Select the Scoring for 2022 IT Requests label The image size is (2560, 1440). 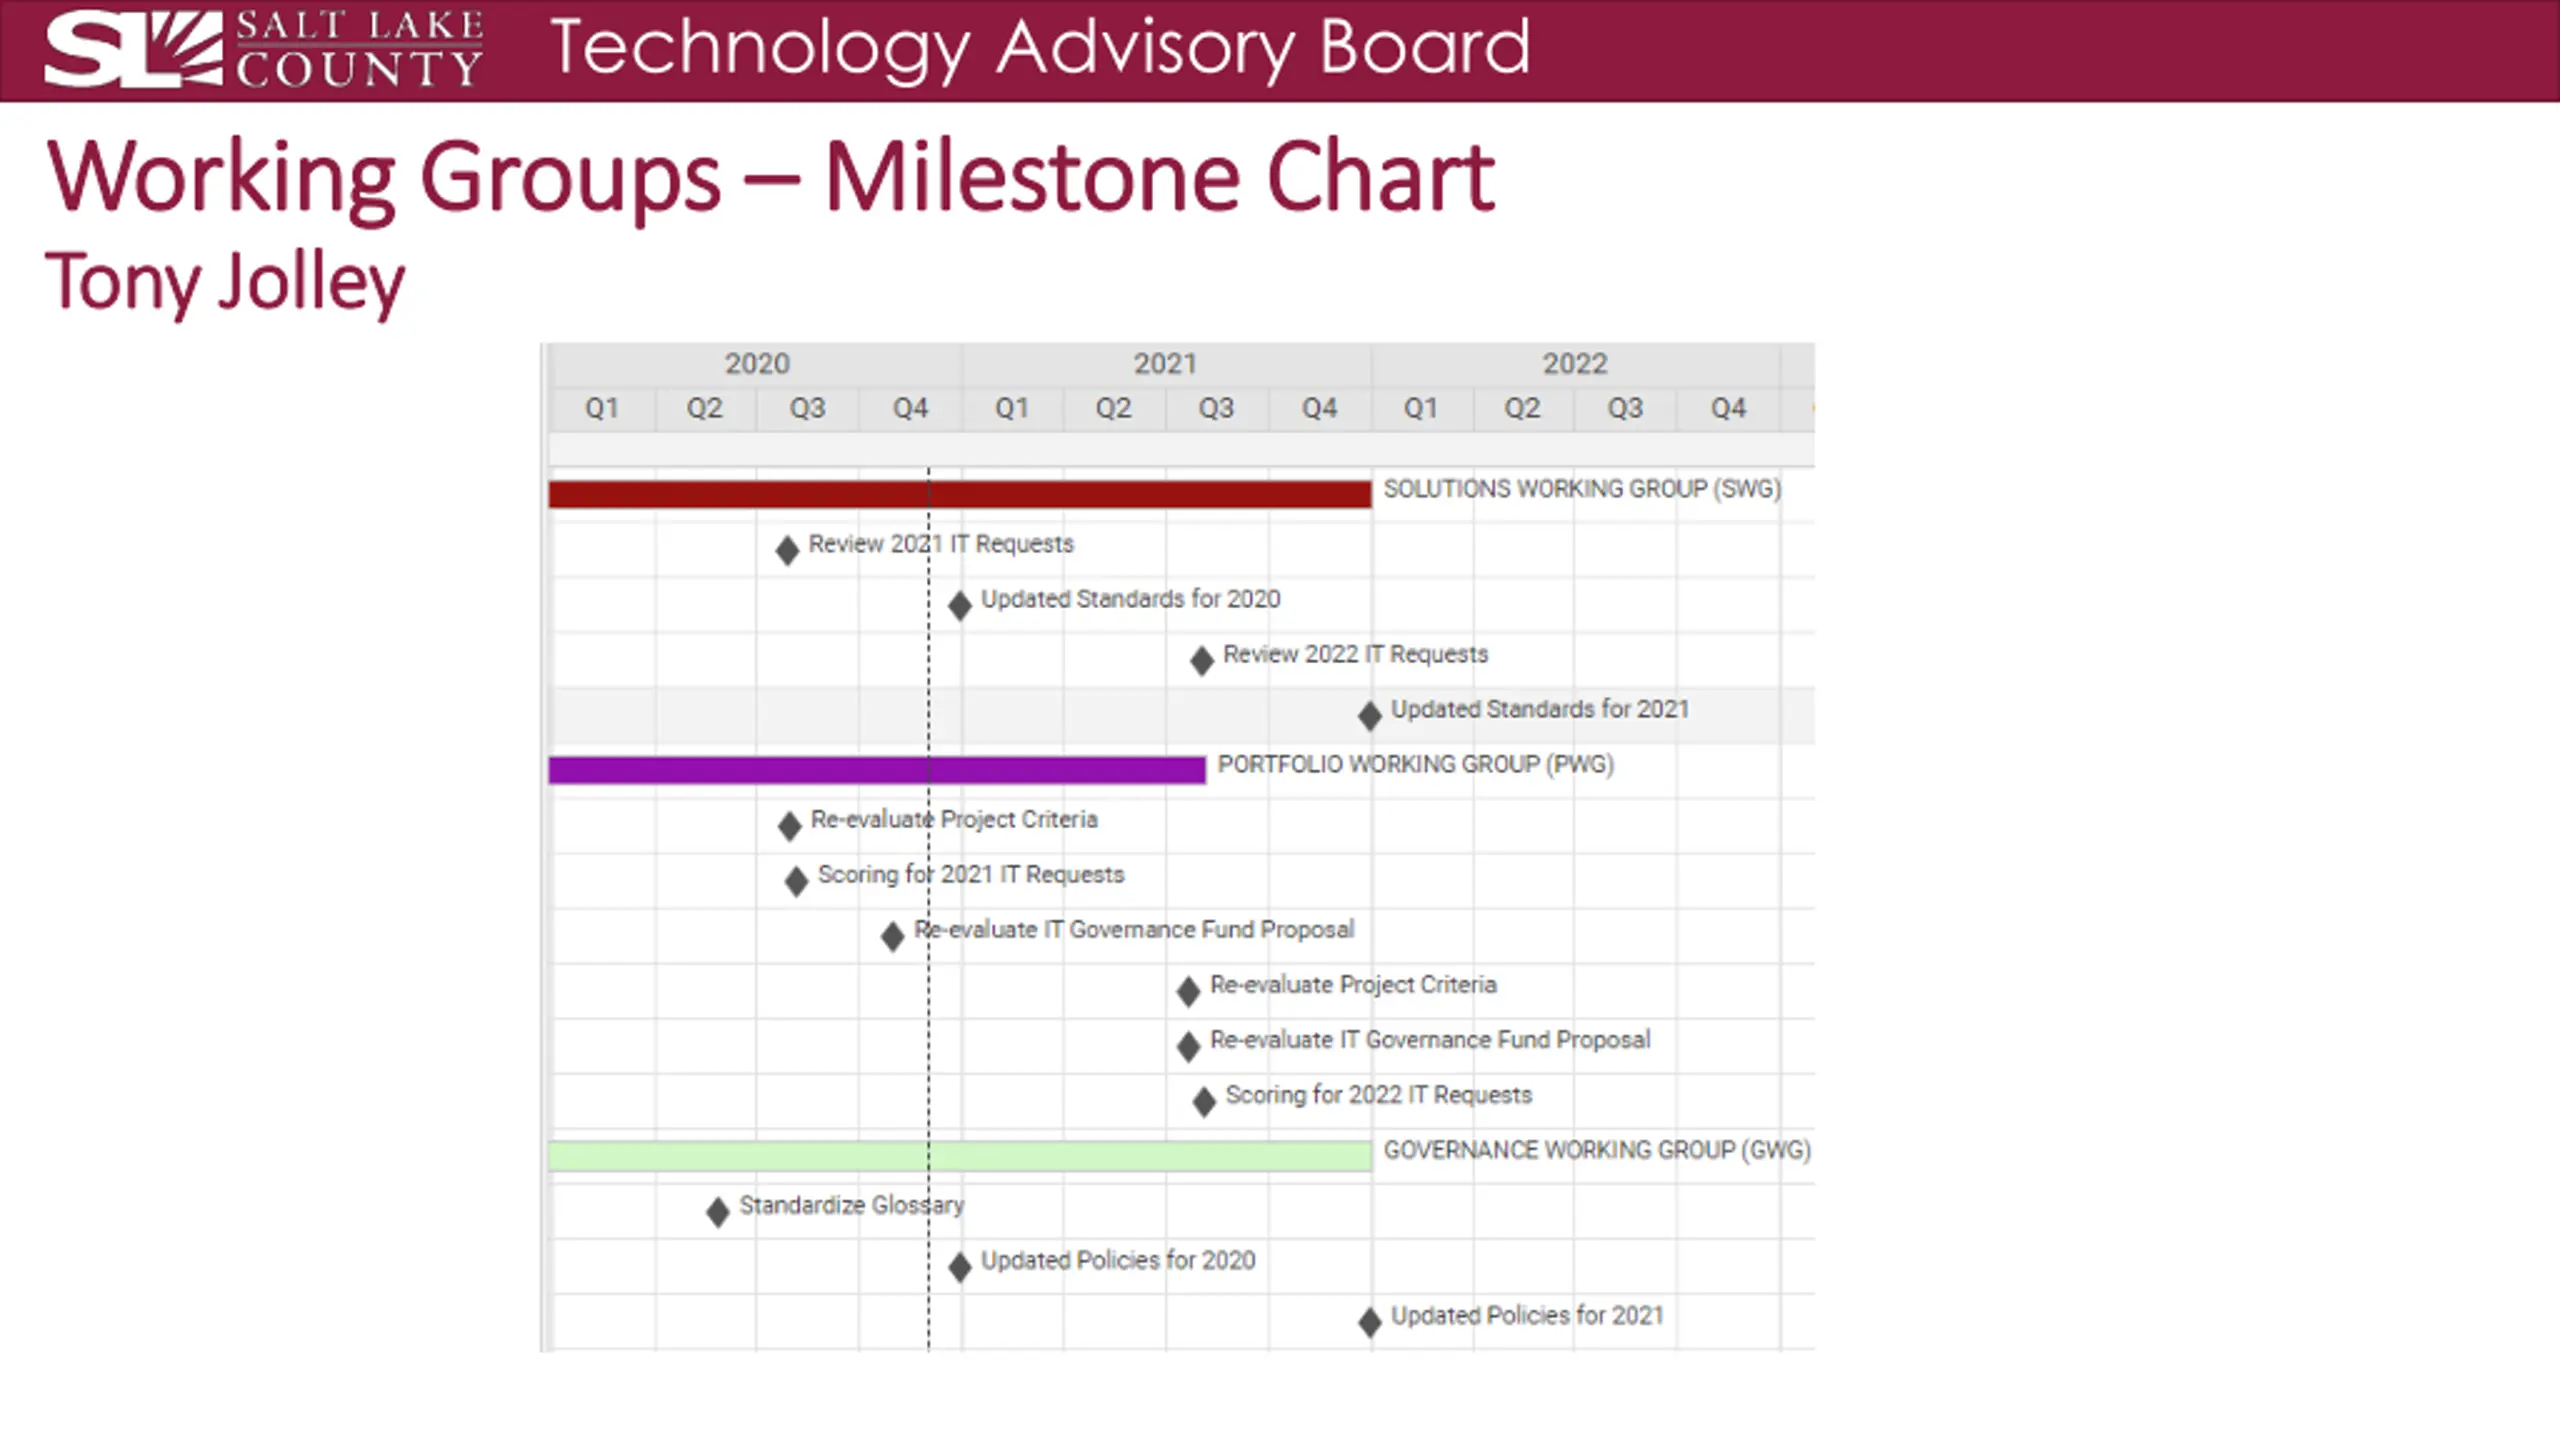pos(1379,1095)
